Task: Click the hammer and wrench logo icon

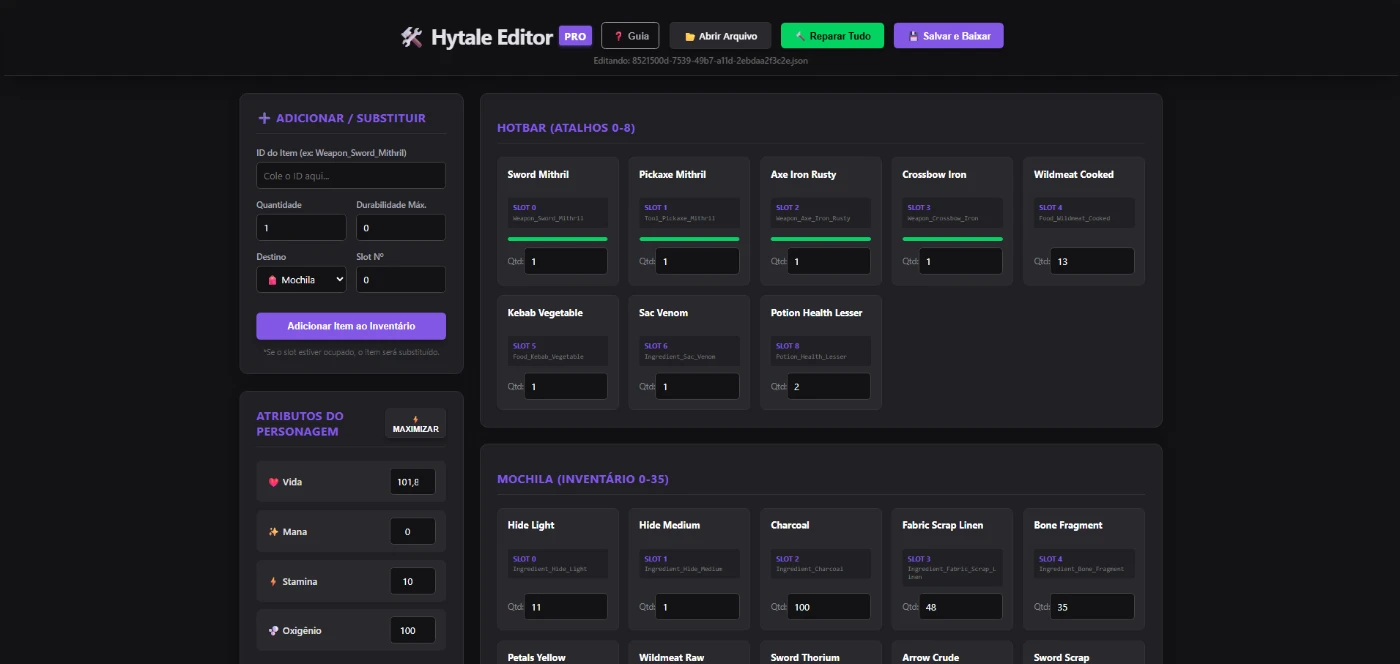Action: 412,37
